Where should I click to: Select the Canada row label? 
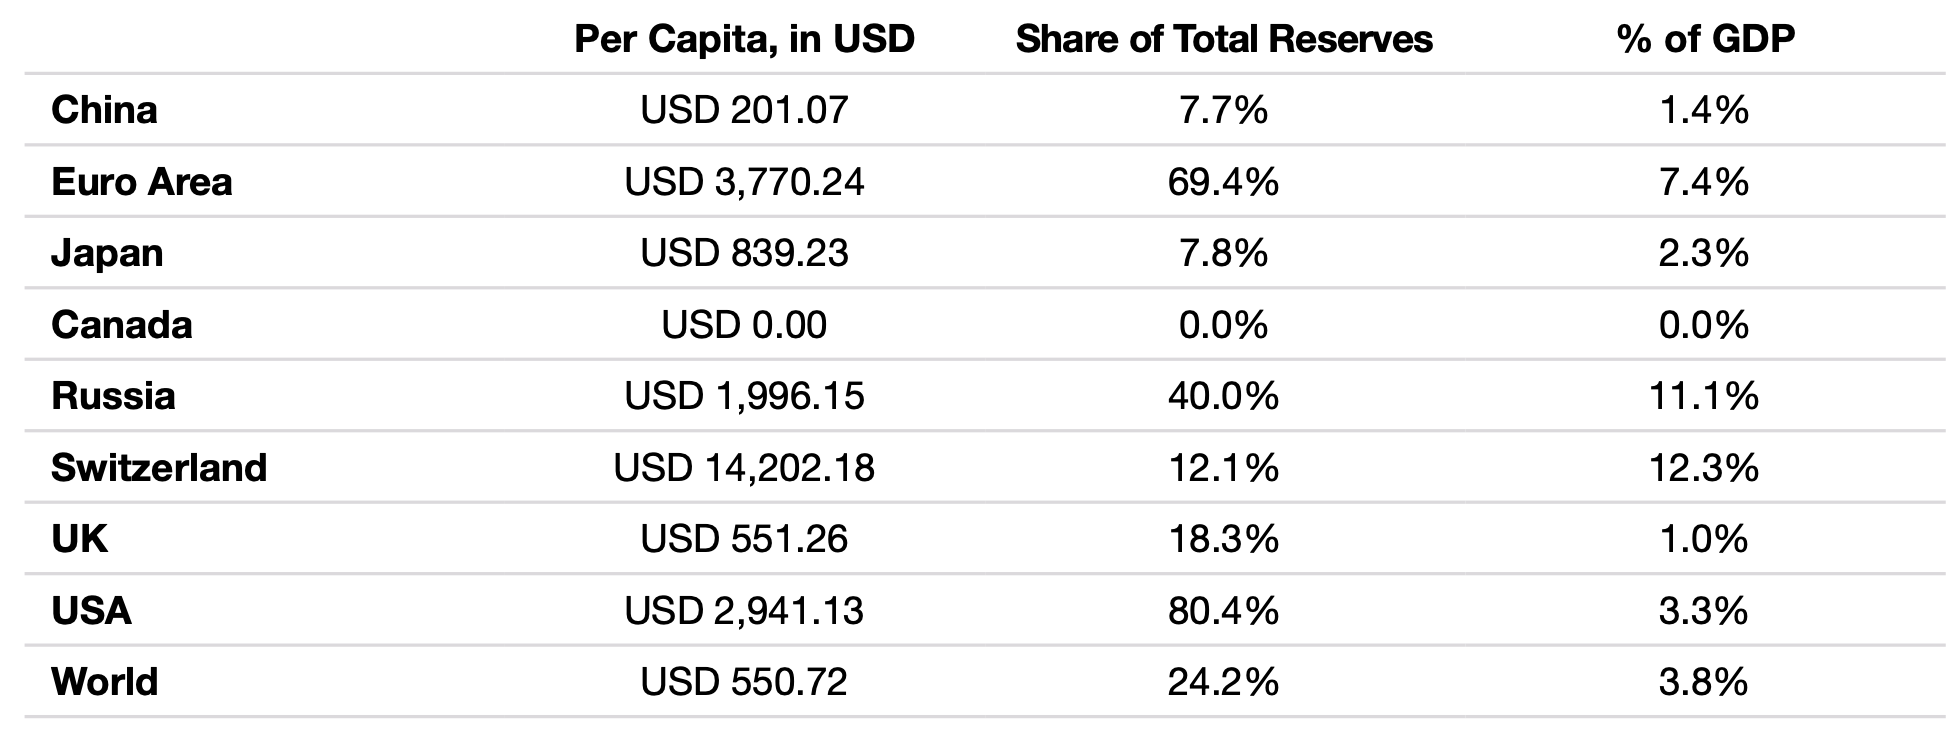(x=121, y=325)
